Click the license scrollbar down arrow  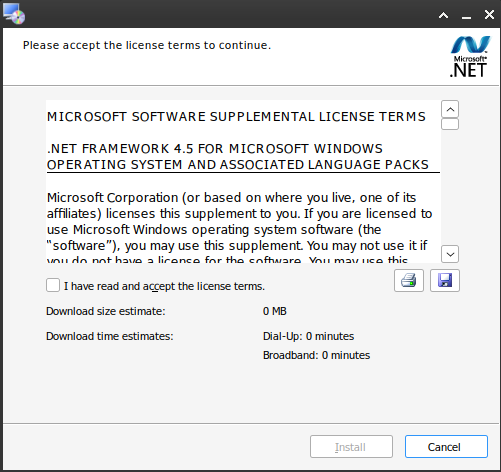click(x=450, y=254)
